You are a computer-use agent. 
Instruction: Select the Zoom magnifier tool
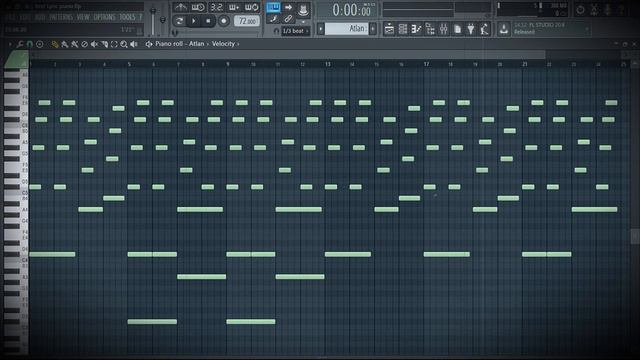coord(124,44)
